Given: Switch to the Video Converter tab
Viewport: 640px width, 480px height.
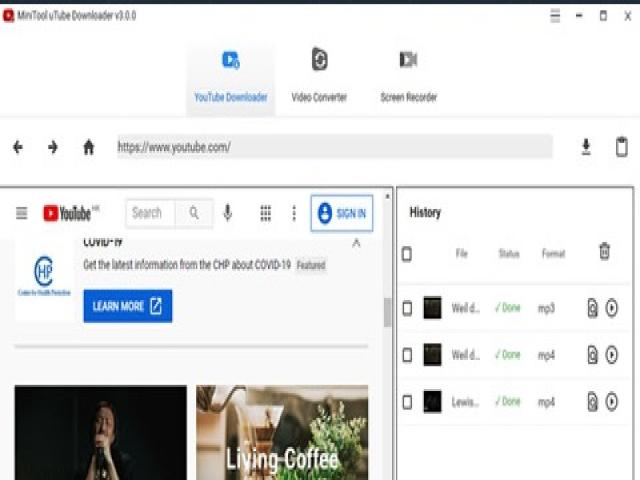Looking at the screenshot, I should [319, 77].
